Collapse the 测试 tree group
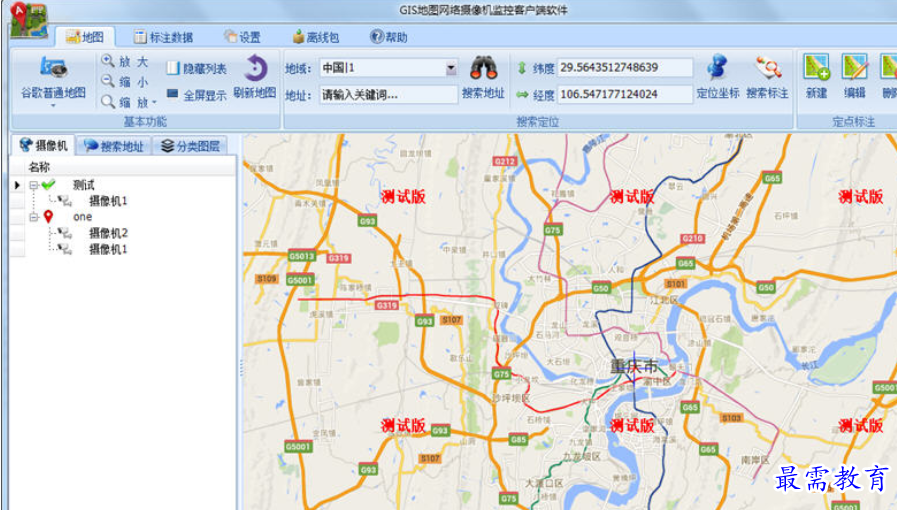This screenshot has width=897, height=510. (x=34, y=185)
